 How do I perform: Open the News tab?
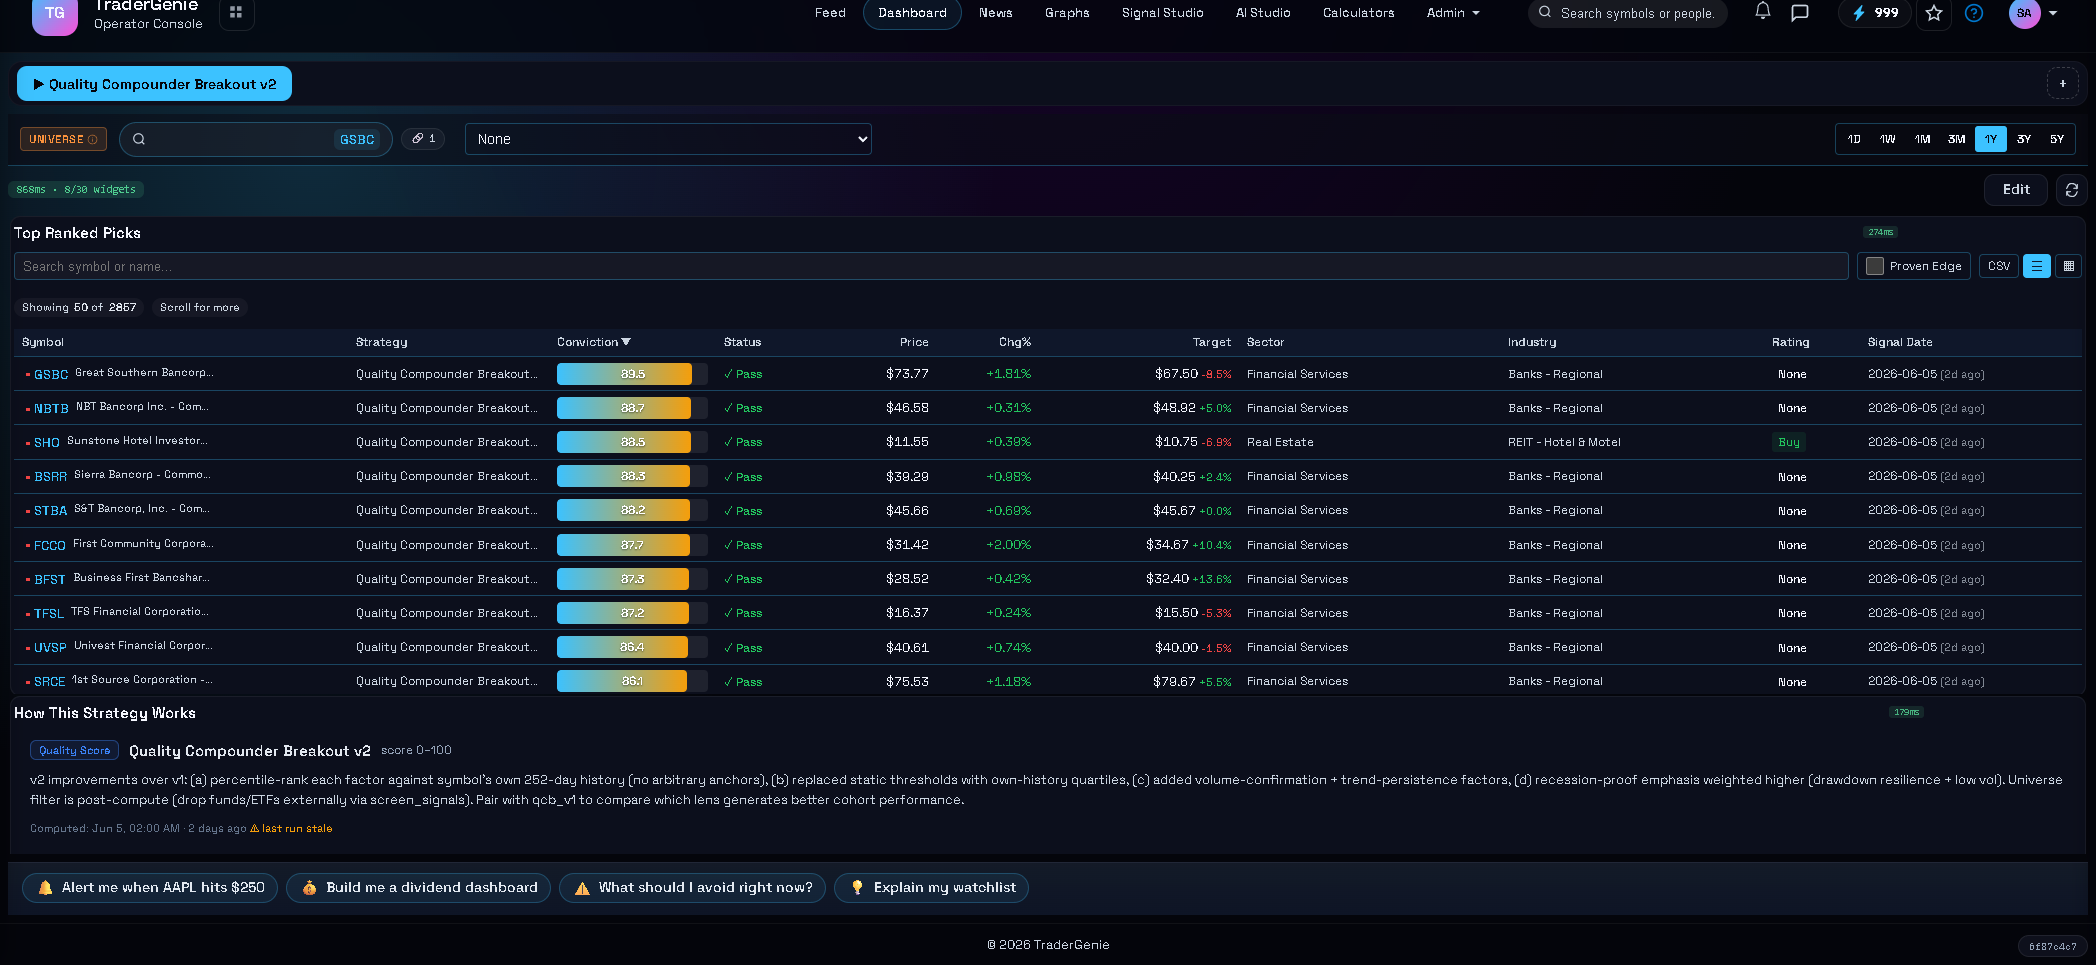pyautogui.click(x=995, y=13)
